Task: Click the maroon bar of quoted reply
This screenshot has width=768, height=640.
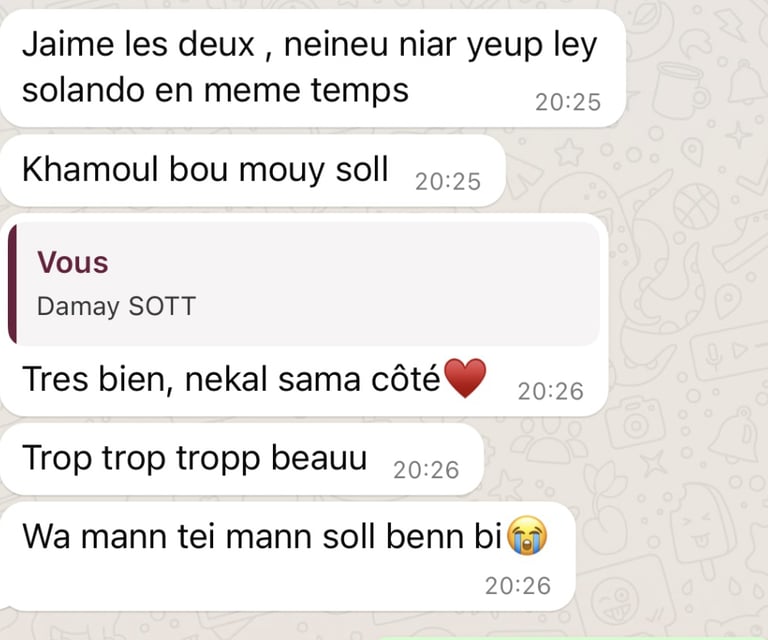Action: pos(12,284)
